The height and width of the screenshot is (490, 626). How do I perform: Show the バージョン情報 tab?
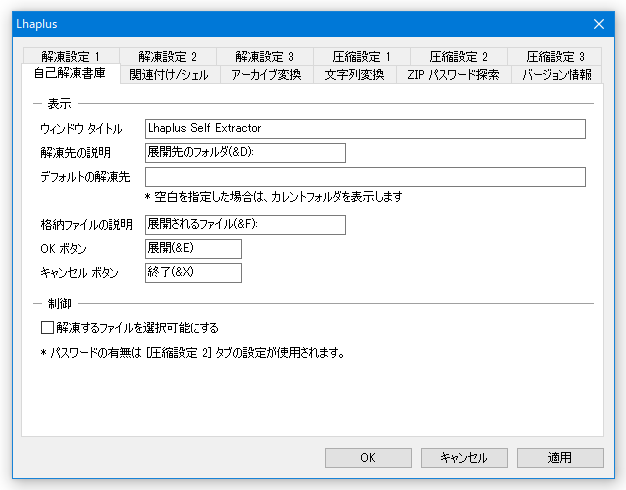(557, 75)
